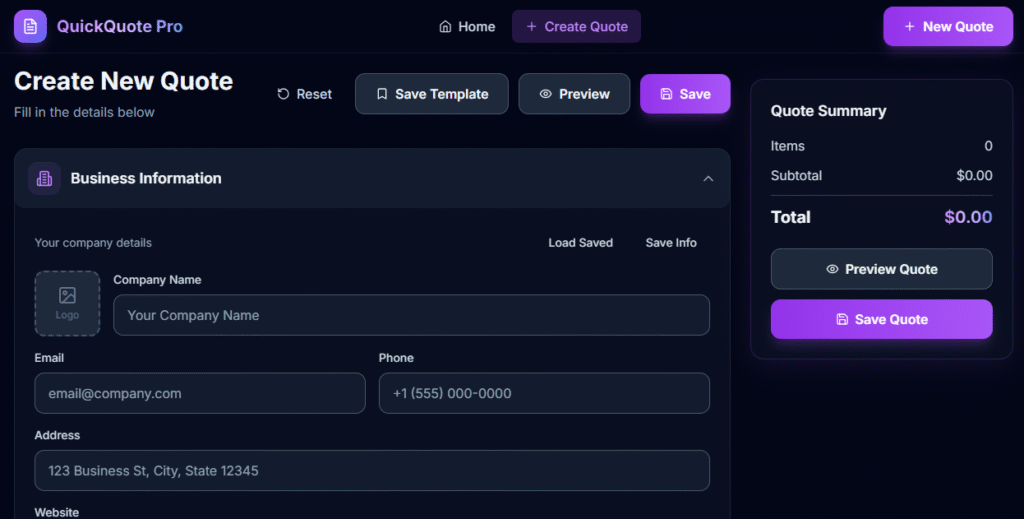Click the Business Information section title
The image size is (1024, 519).
pos(146,178)
